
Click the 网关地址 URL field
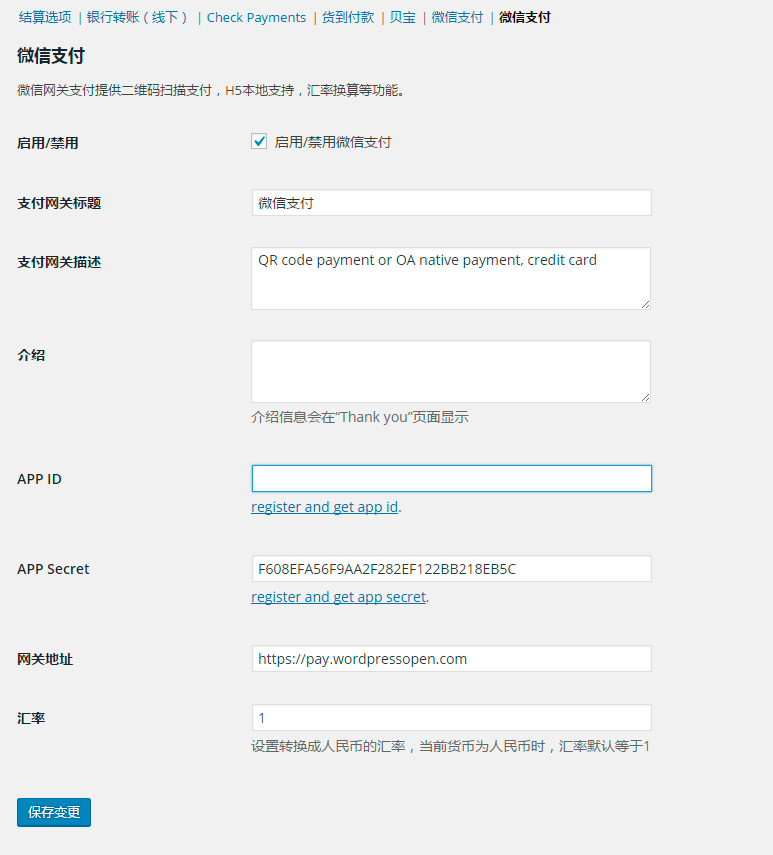coord(451,659)
